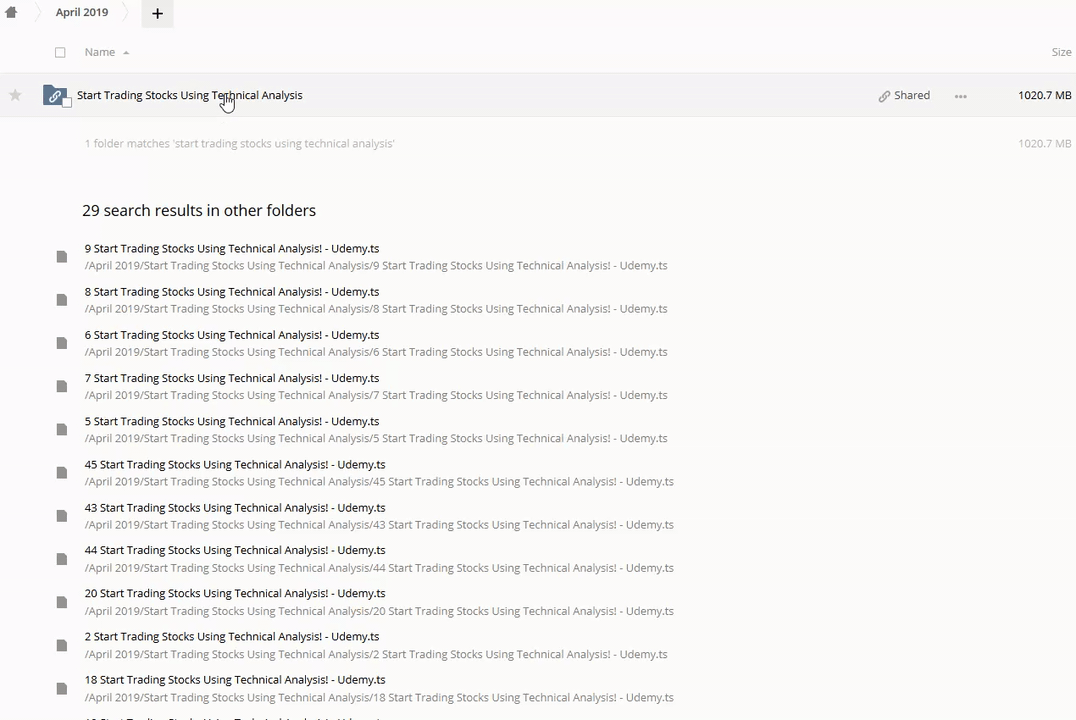The height and width of the screenshot is (720, 1076).
Task: Open 43 Start Trading Stocks Udemy.ts result
Action: (x=235, y=508)
